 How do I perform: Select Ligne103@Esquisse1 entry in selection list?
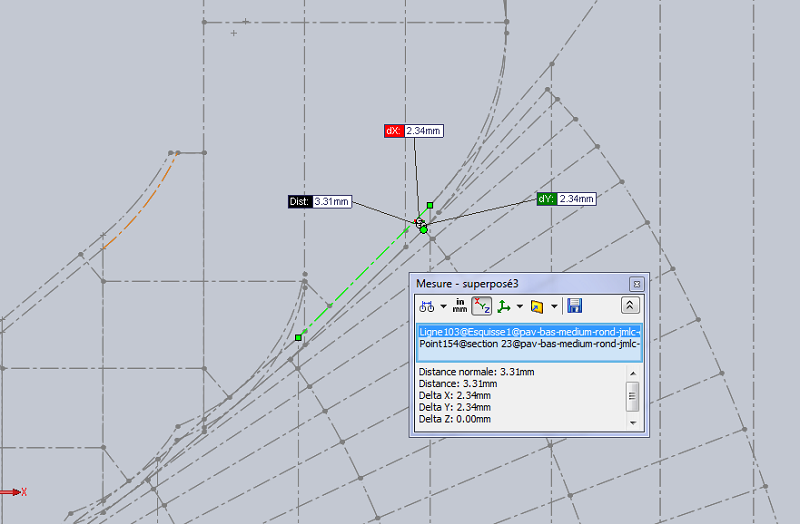pyautogui.click(x=529, y=332)
